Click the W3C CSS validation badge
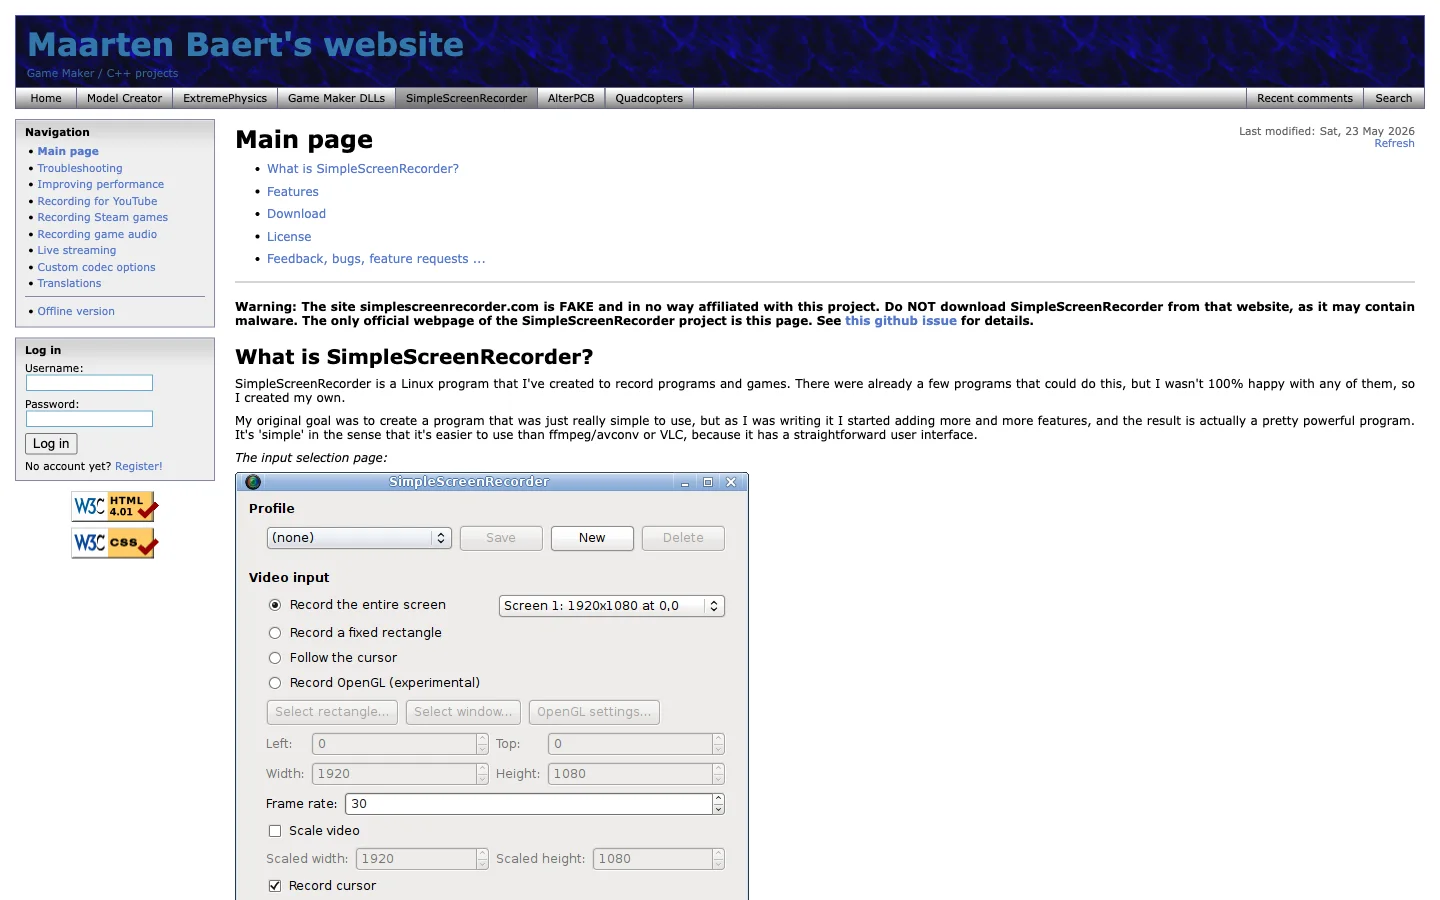Screen dimensions: 1440x900 pos(115,543)
